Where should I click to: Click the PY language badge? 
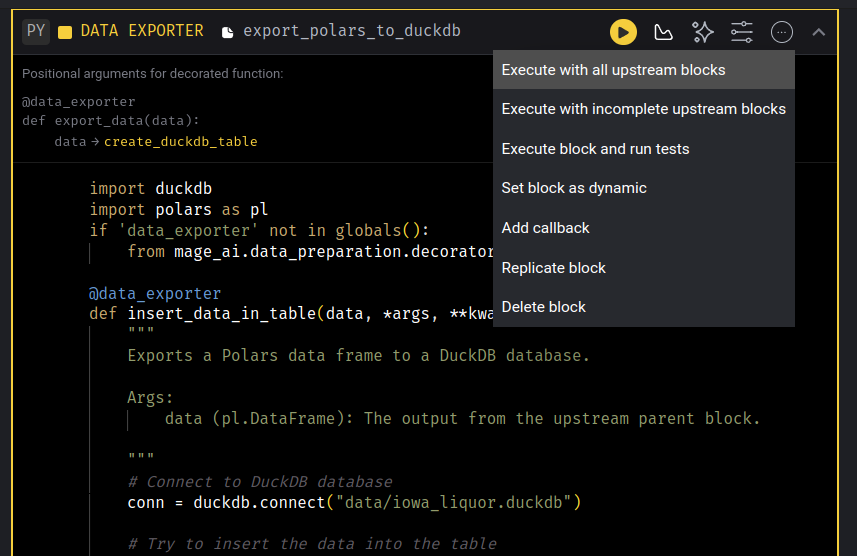pos(36,31)
